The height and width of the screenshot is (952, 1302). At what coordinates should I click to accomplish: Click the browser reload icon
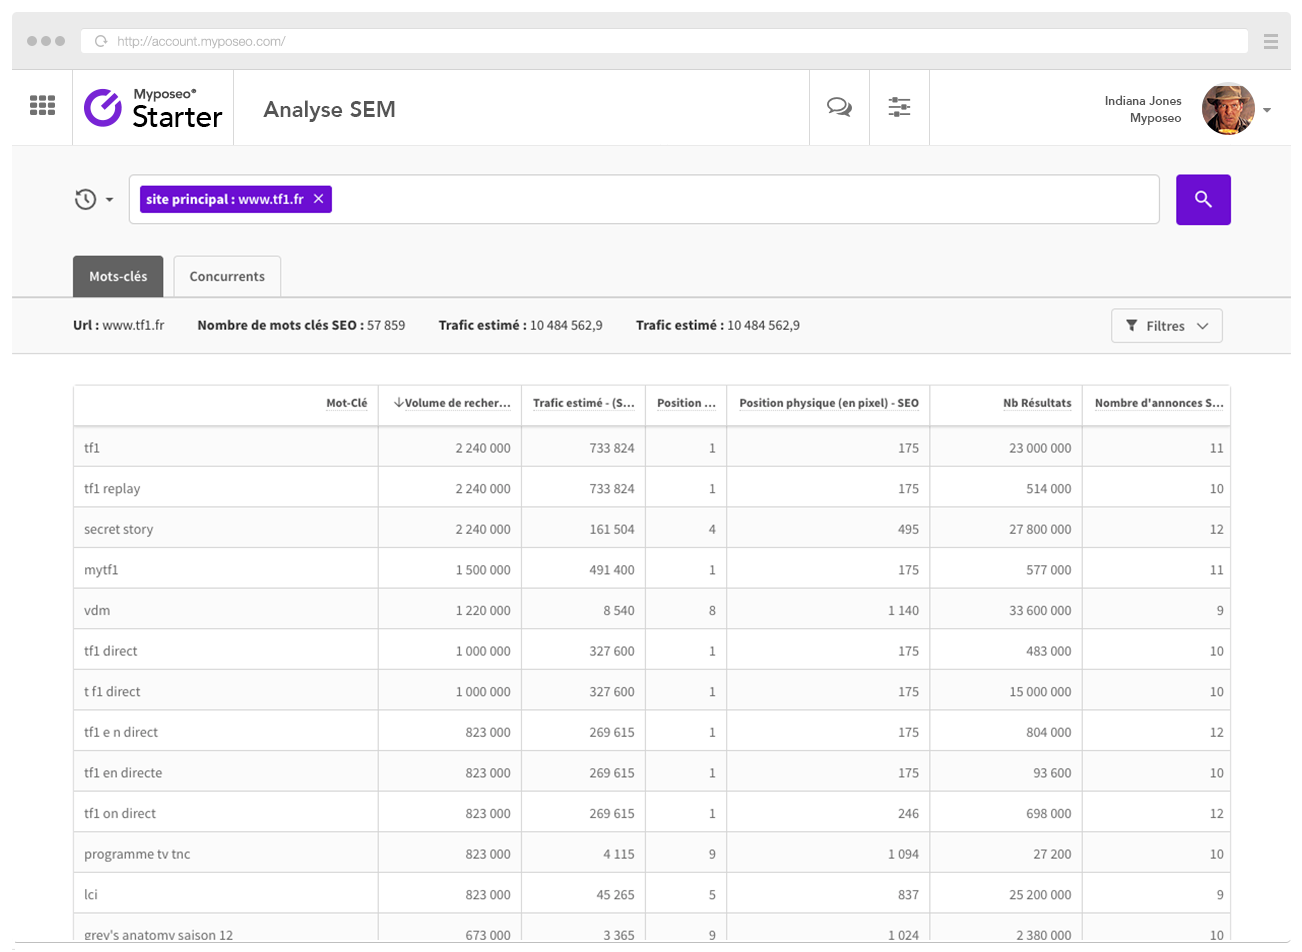pos(101,41)
